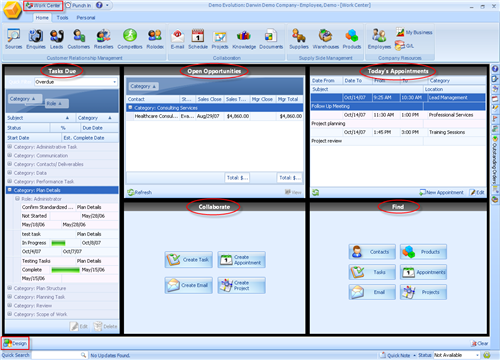Open the Warehouses icon
Image resolution: width=500 pixels, height=360 pixels.
click(x=326, y=39)
